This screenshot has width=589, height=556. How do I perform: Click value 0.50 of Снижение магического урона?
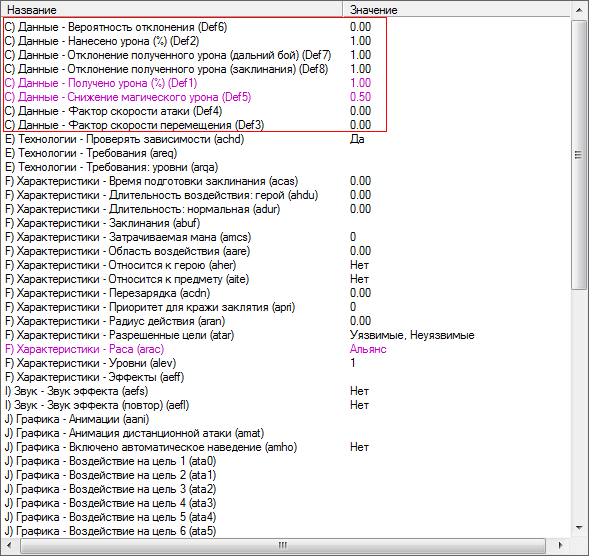point(360,97)
